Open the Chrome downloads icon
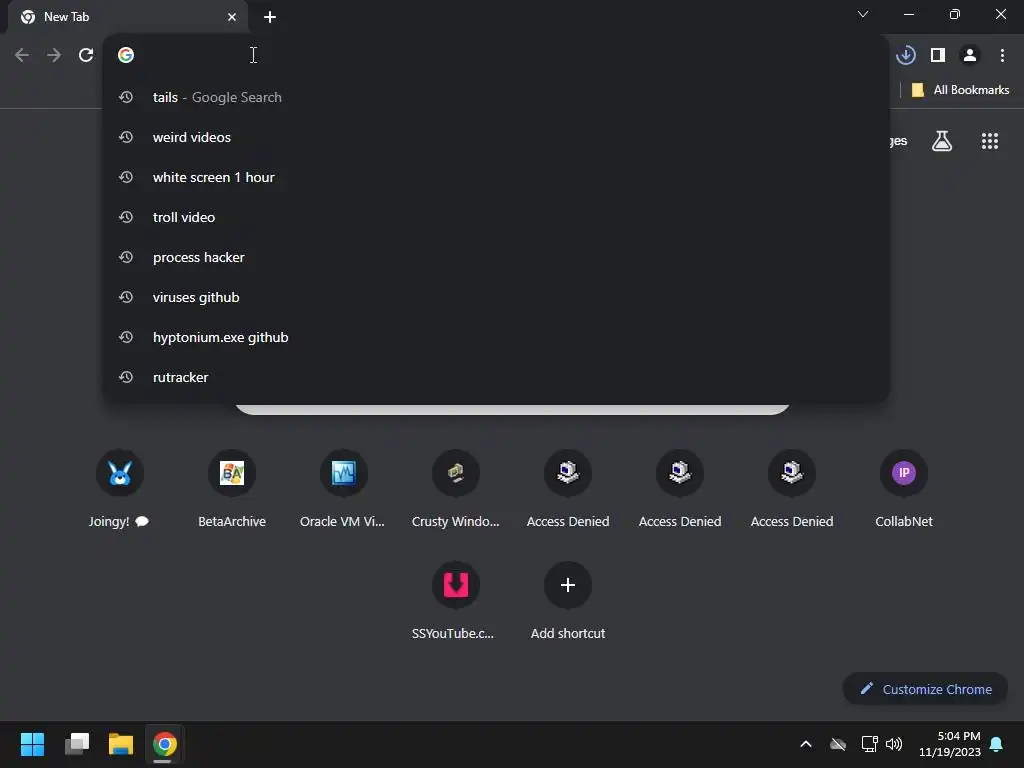Screen dimensions: 1024x768 tap(905, 56)
